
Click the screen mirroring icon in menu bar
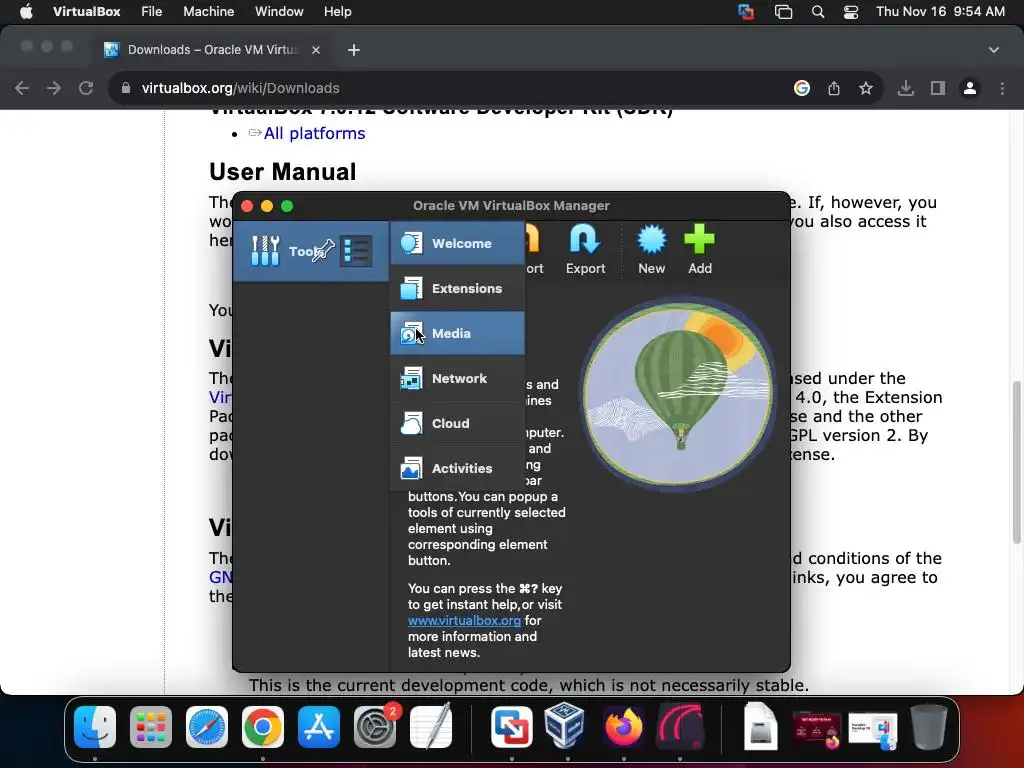pyautogui.click(x=783, y=12)
